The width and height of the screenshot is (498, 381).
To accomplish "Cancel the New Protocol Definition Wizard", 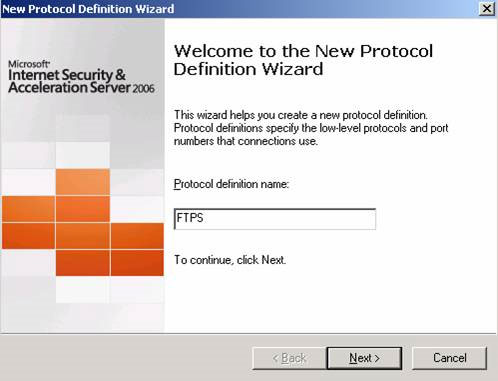I will click(x=449, y=358).
